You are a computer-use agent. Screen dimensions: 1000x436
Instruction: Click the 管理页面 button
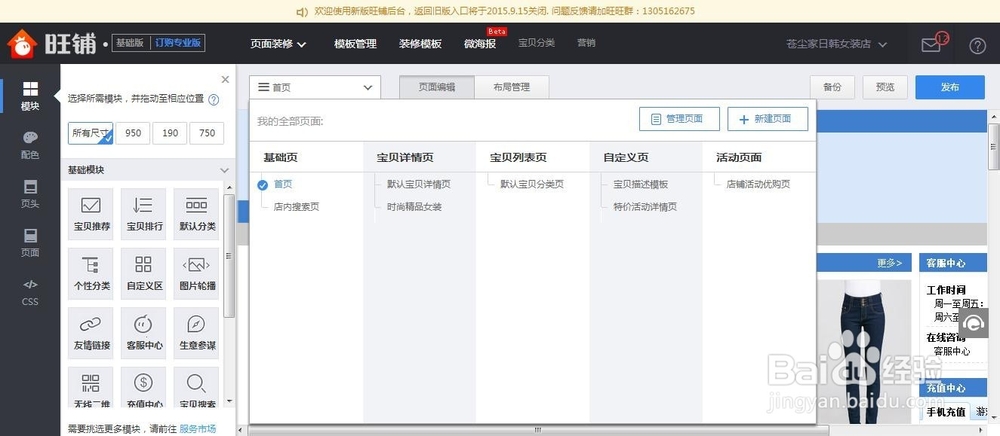click(x=679, y=119)
